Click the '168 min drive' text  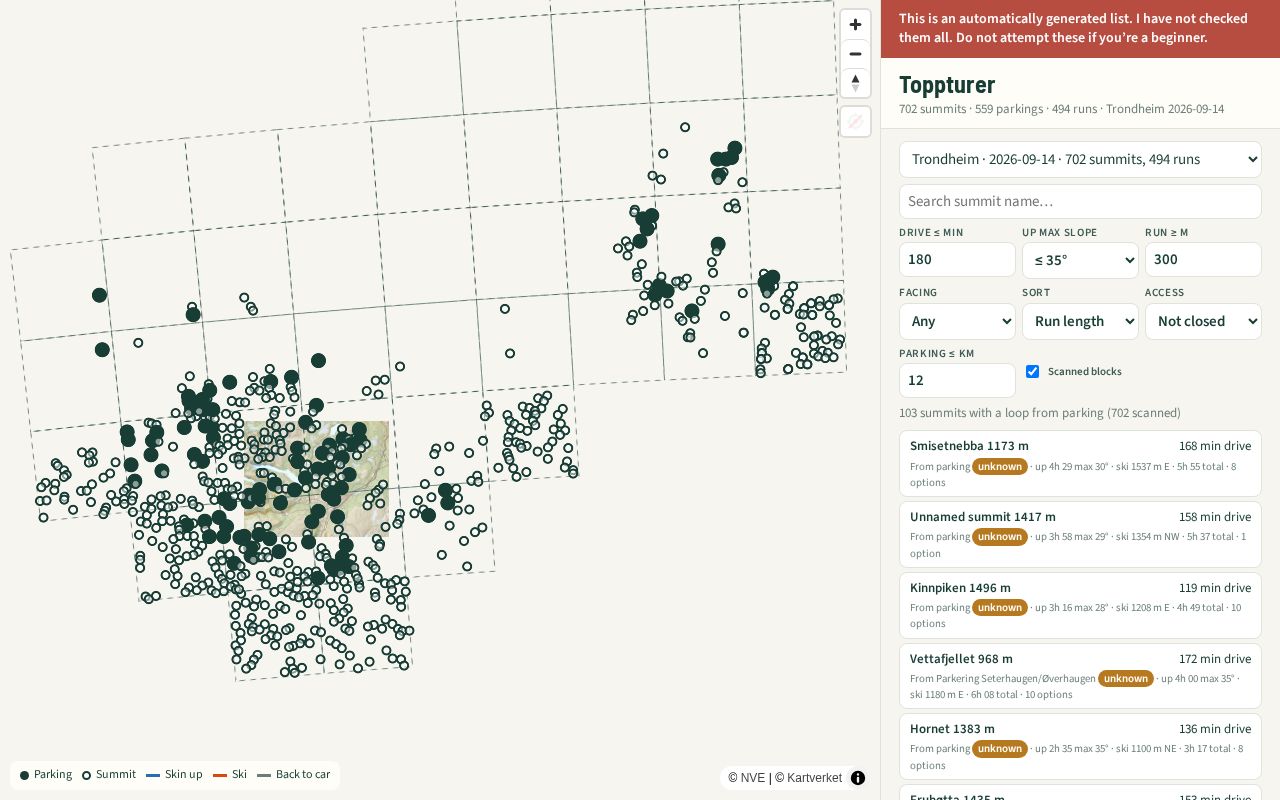pyautogui.click(x=1215, y=446)
